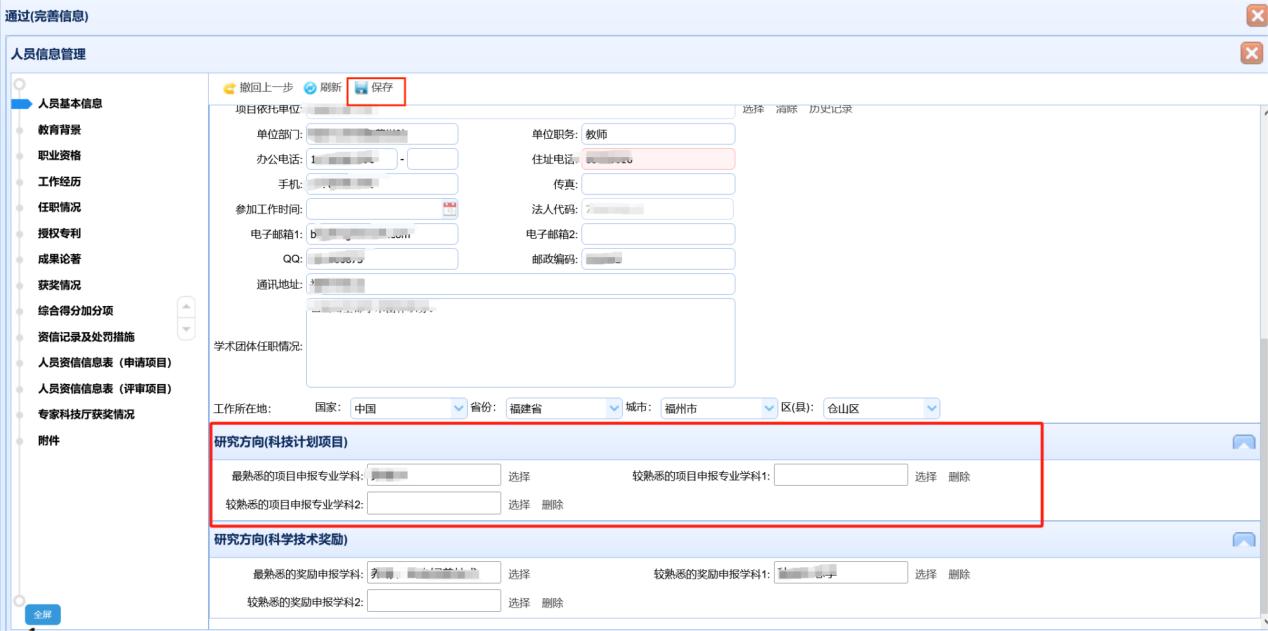Close the 人员信息管理 panel

(x=1251, y=54)
